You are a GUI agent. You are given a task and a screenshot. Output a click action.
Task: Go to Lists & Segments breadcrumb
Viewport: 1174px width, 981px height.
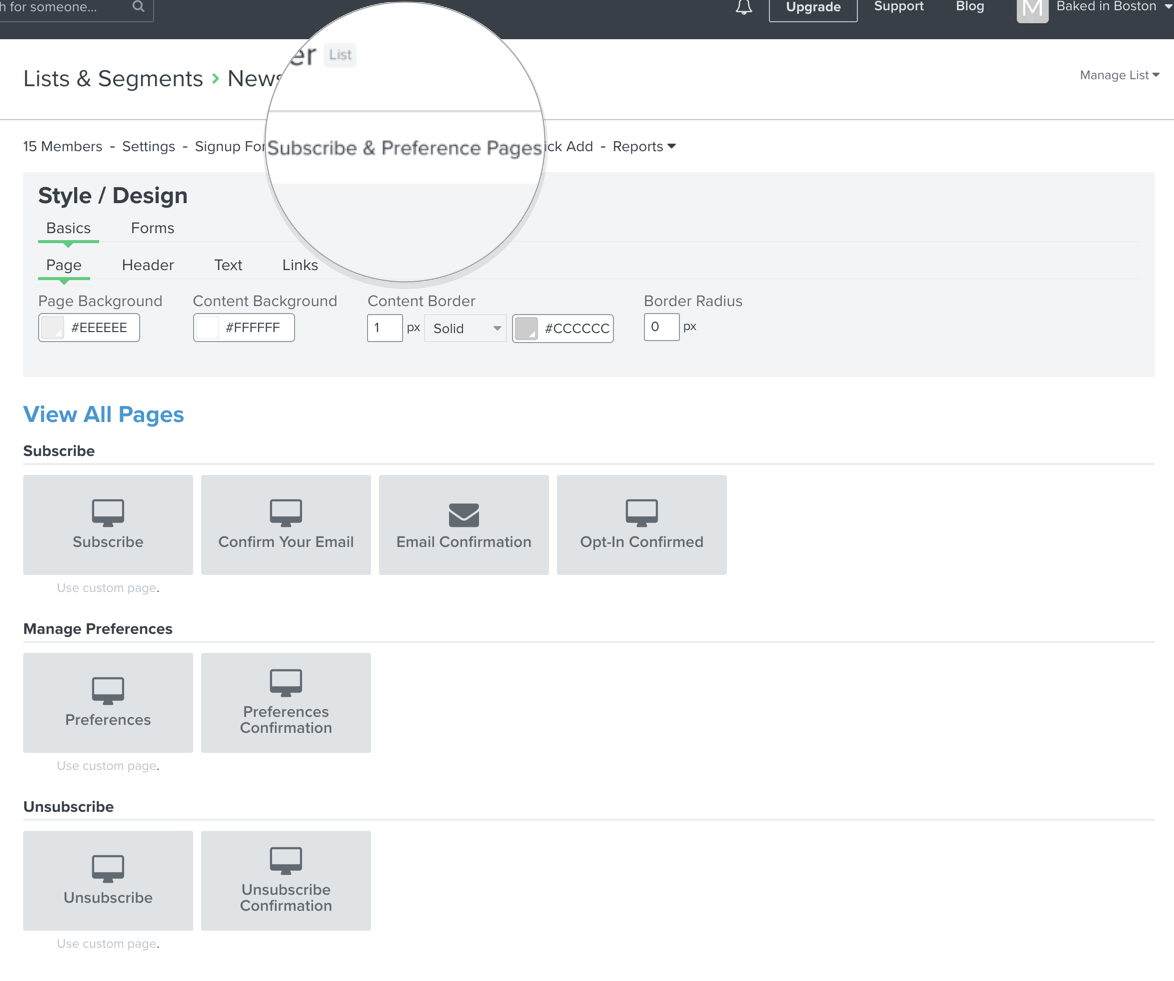pyautogui.click(x=113, y=79)
